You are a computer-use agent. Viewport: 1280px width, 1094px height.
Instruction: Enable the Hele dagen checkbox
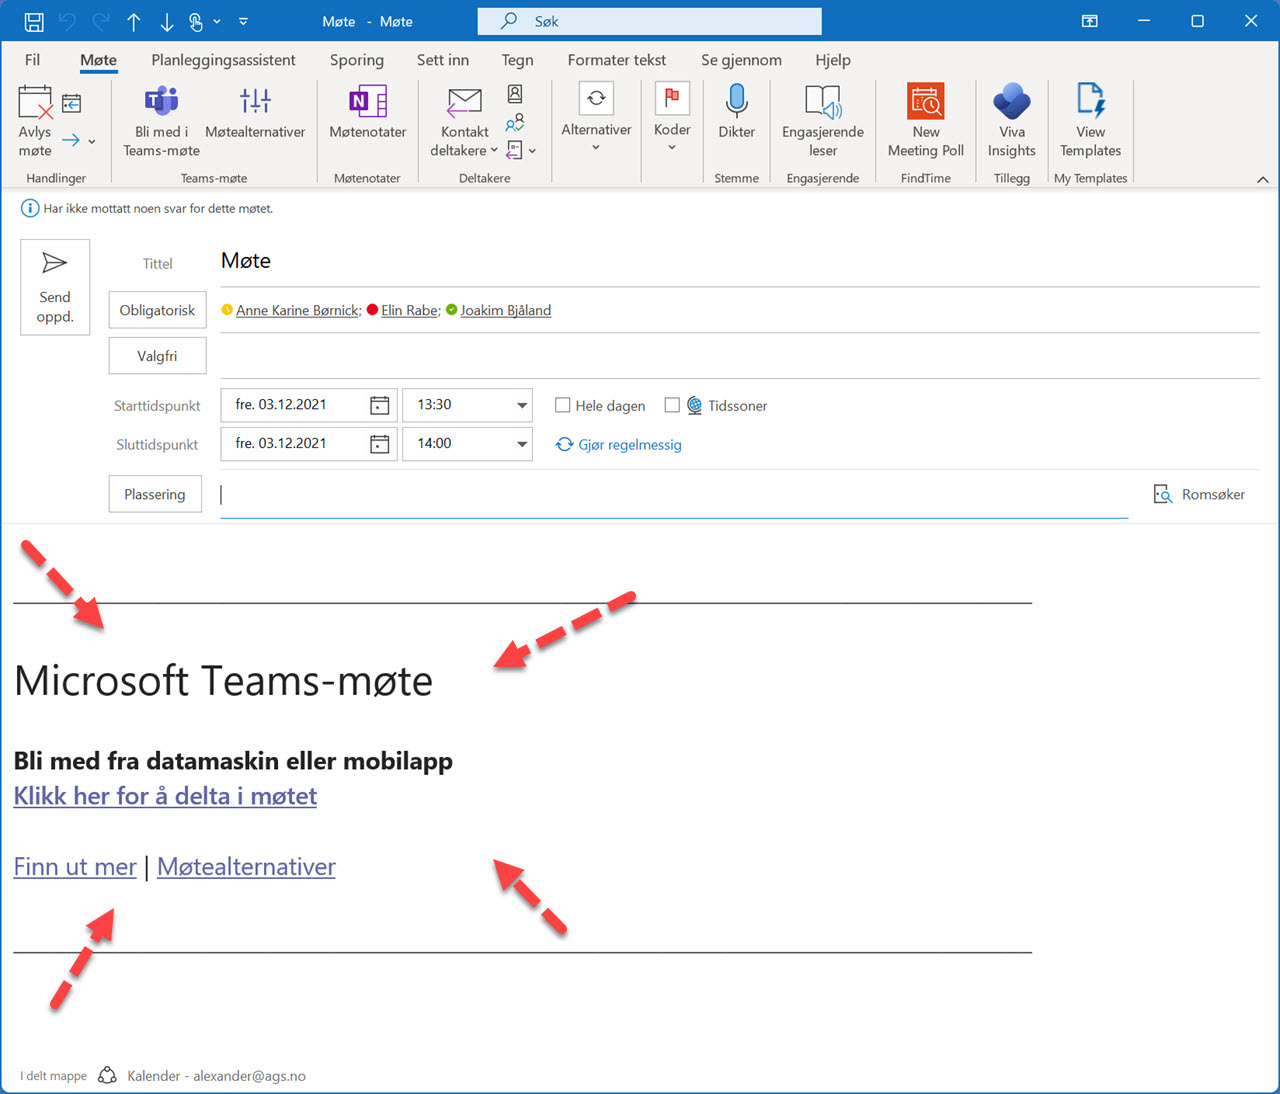563,405
